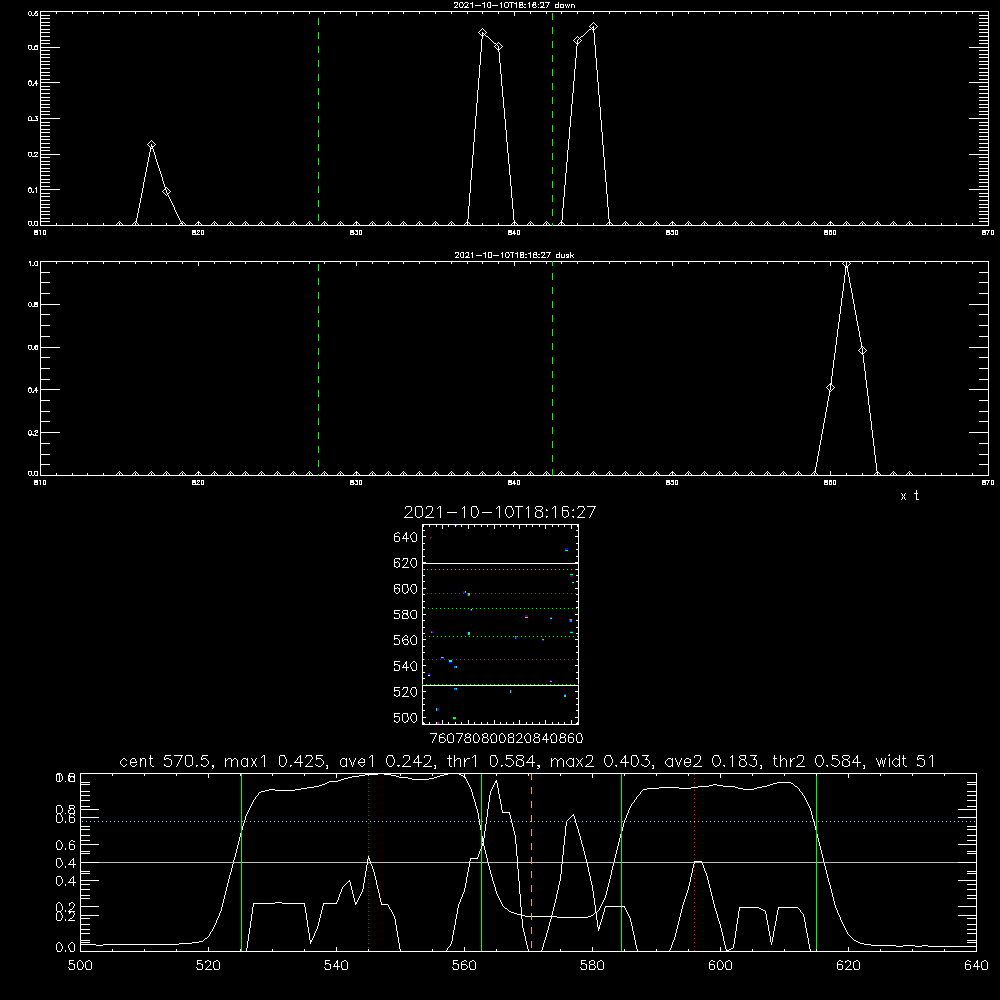Click the '520' x-axis label of bottom plot

(209, 966)
